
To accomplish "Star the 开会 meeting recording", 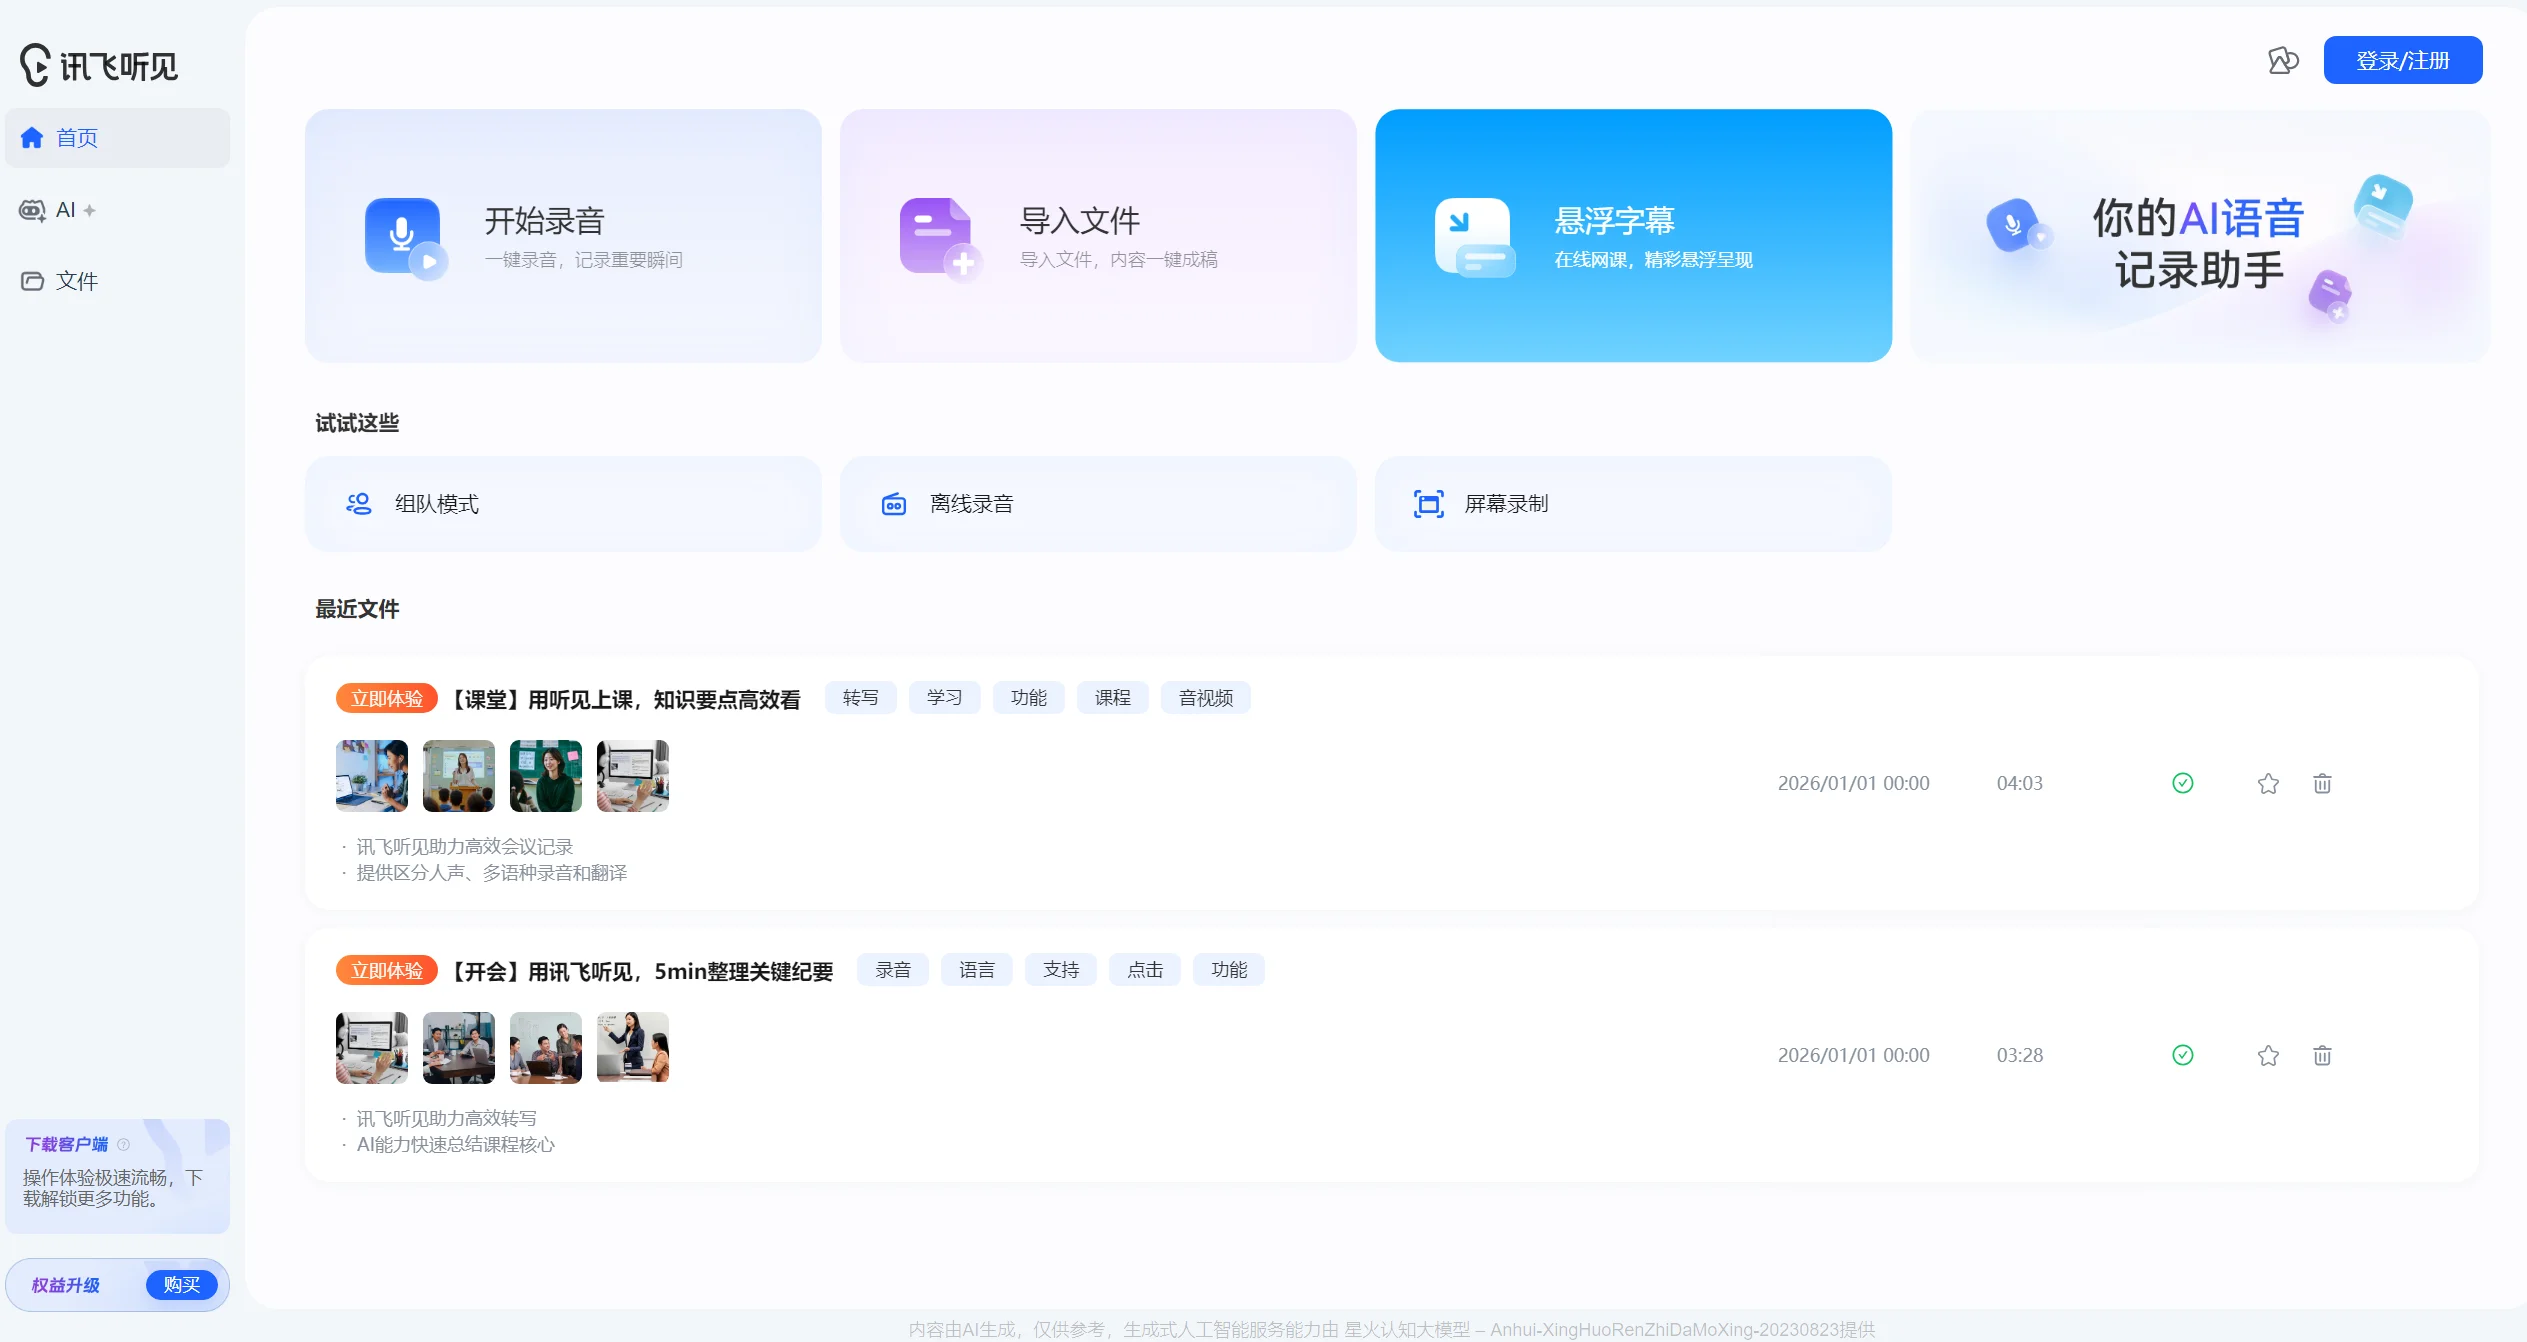I will tap(2267, 1055).
